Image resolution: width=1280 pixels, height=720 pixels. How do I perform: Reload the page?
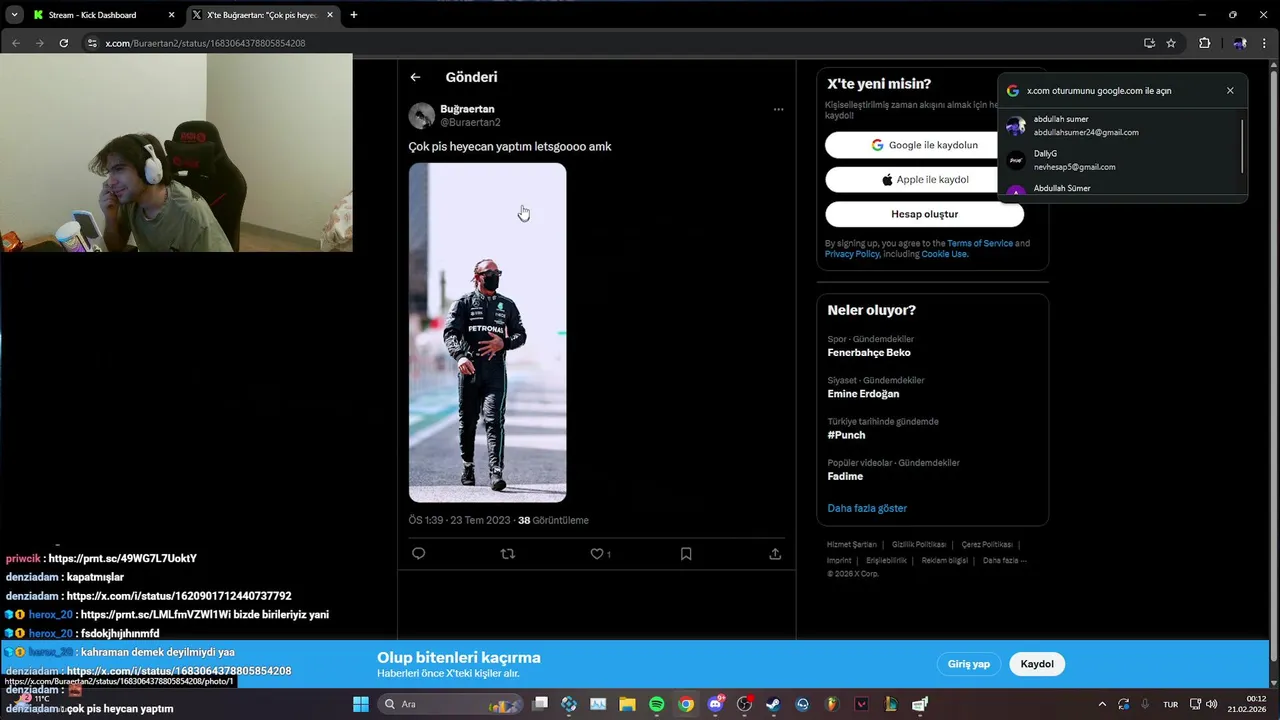(64, 43)
